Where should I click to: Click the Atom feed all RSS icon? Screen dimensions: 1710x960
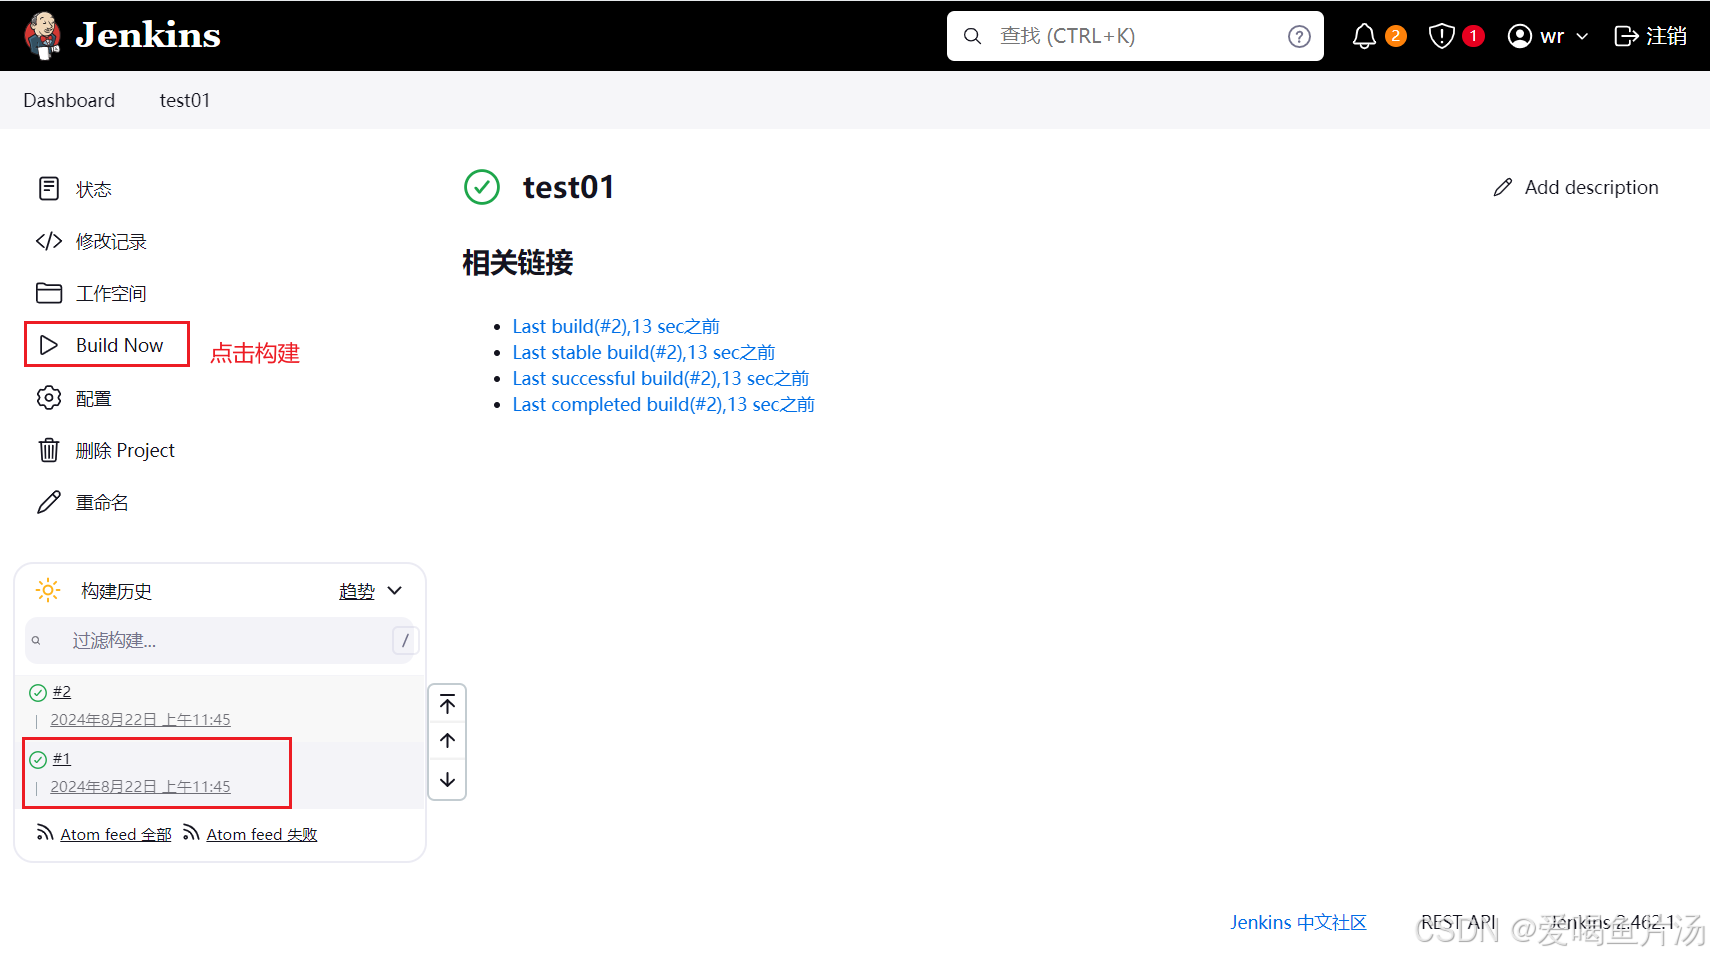pyautogui.click(x=45, y=832)
